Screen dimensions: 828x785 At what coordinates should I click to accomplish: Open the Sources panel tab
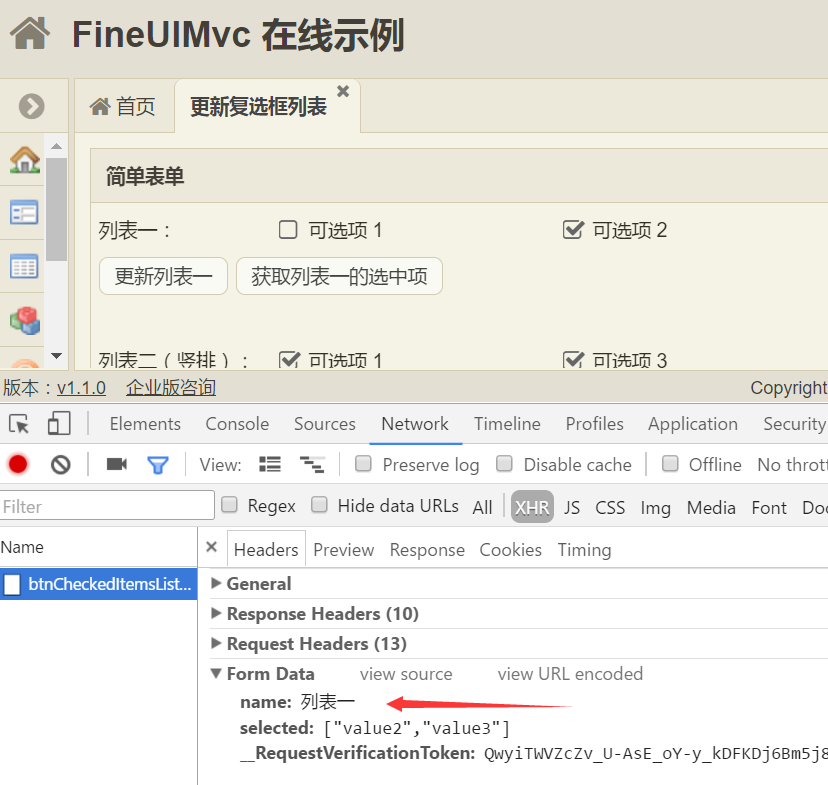click(x=325, y=424)
